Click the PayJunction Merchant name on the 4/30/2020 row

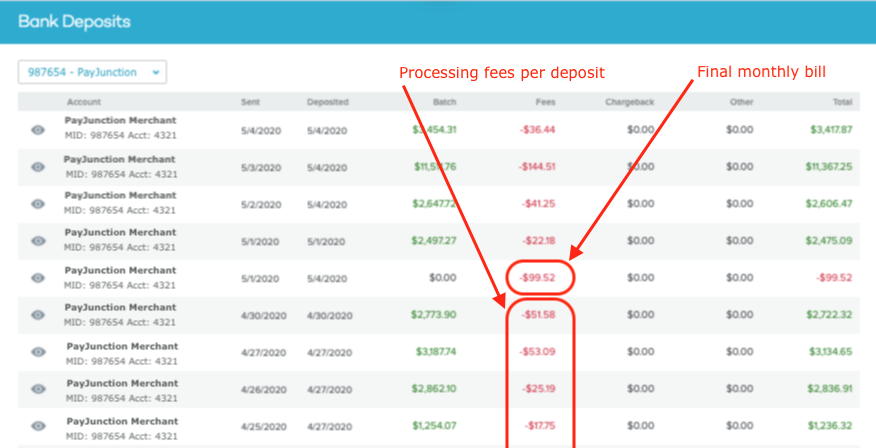pyautogui.click(x=120, y=308)
